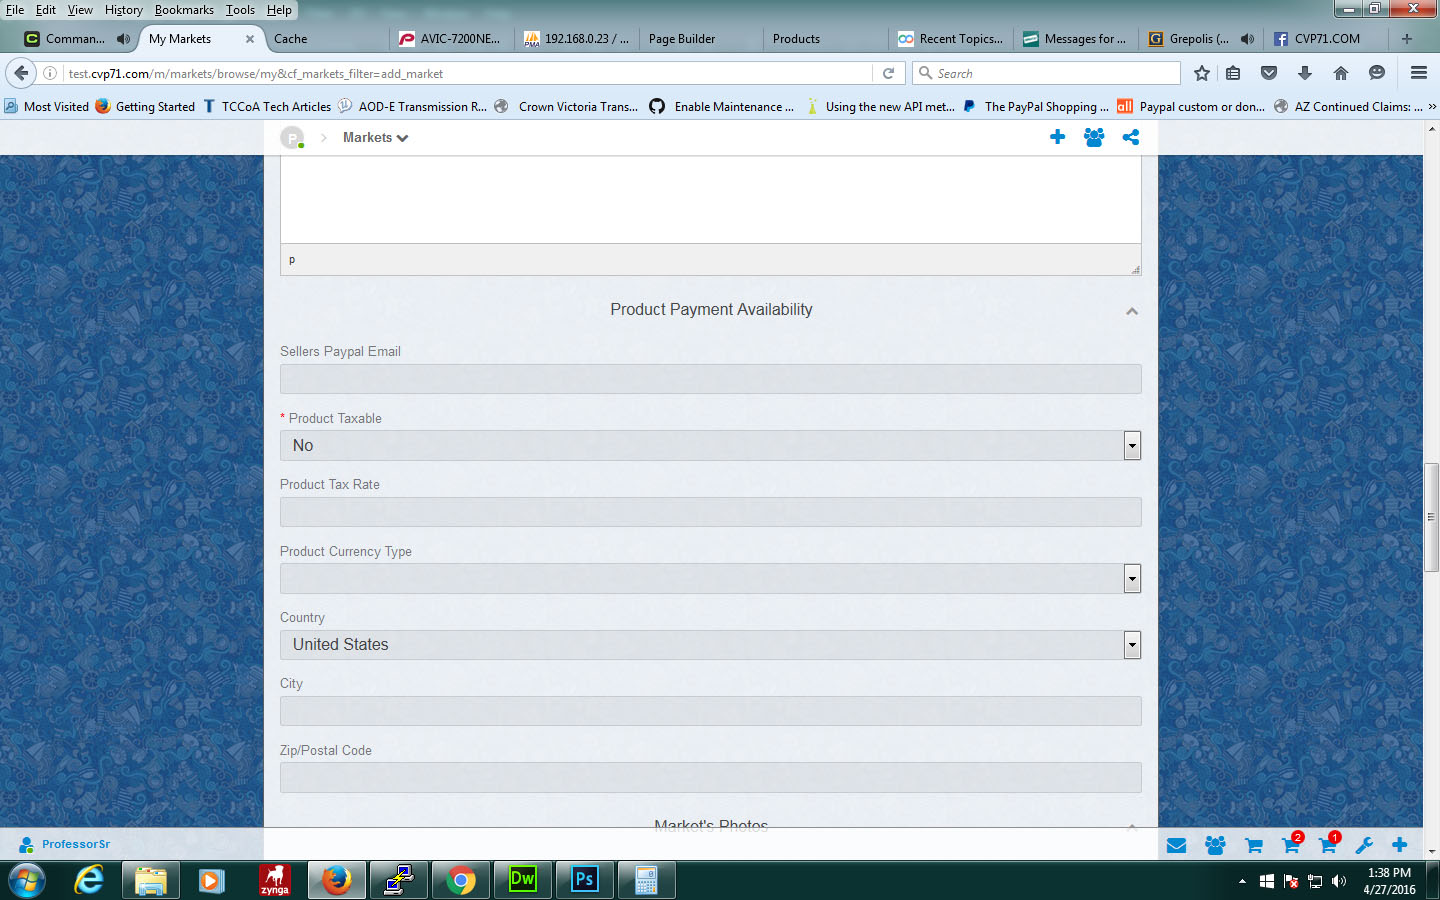
Task: Bookmark this page with the star icon
Action: (x=1202, y=73)
